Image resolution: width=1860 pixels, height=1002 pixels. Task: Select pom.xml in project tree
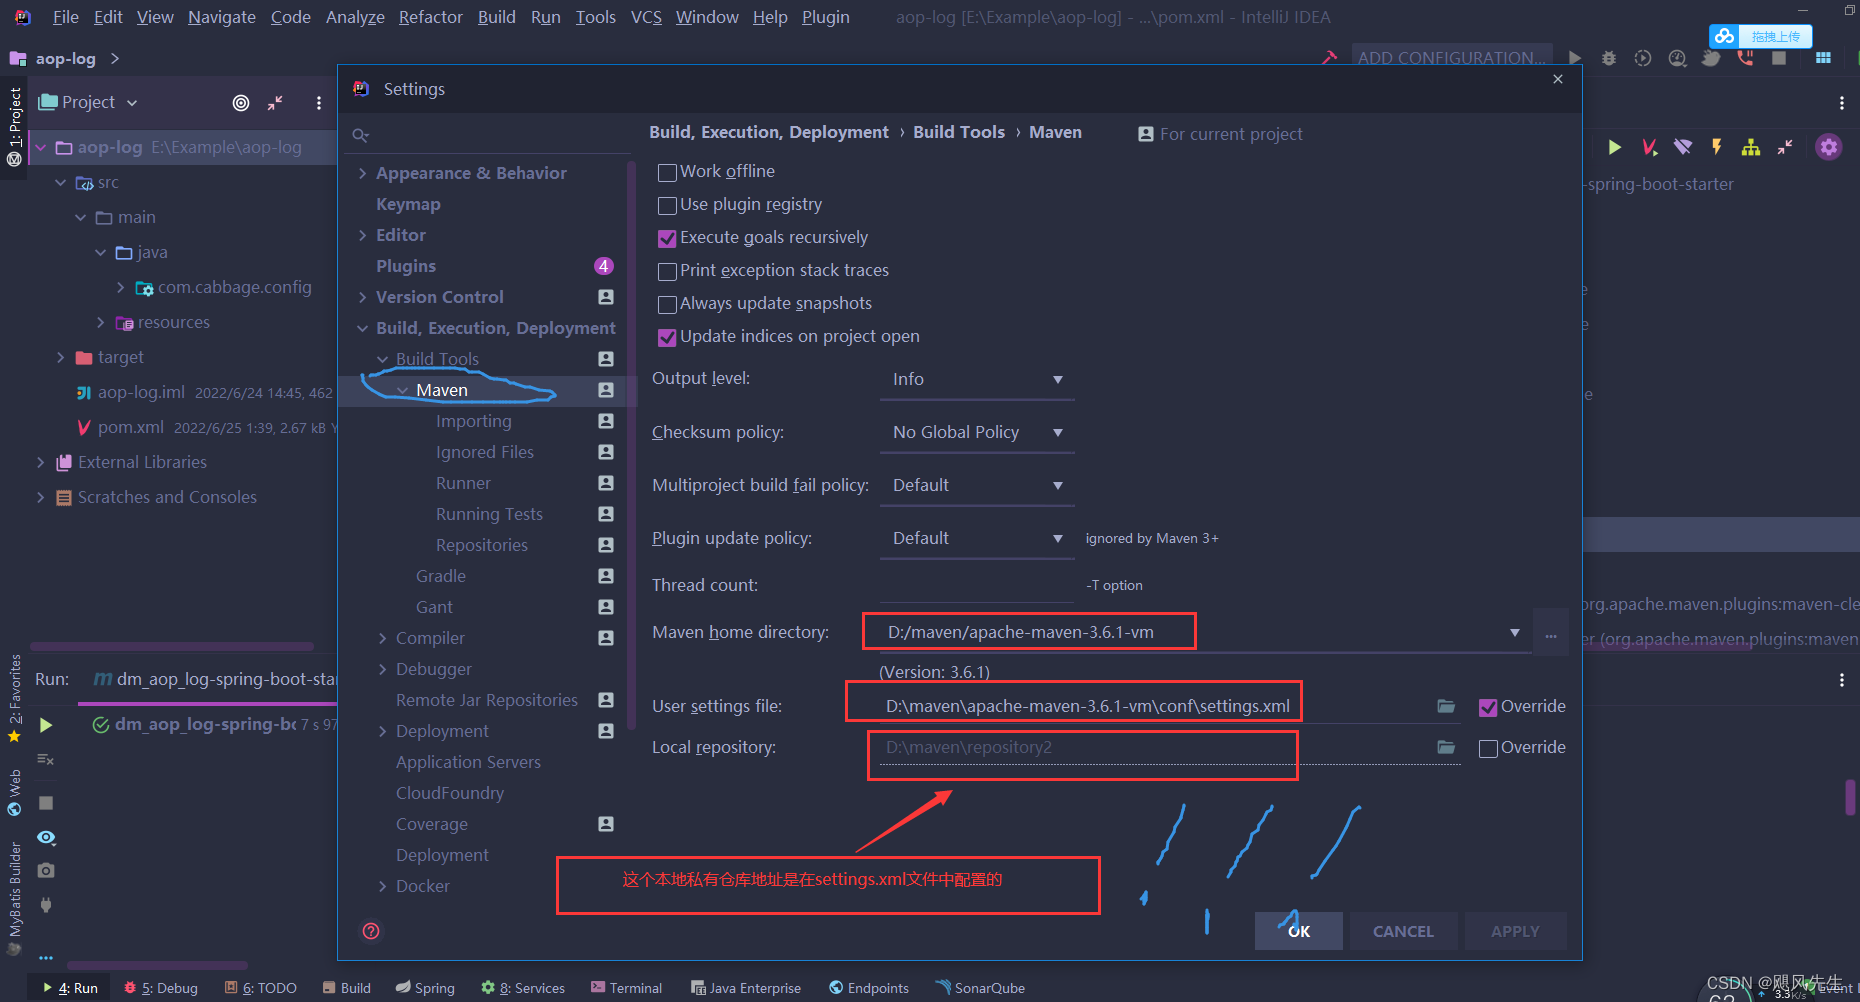click(130, 427)
